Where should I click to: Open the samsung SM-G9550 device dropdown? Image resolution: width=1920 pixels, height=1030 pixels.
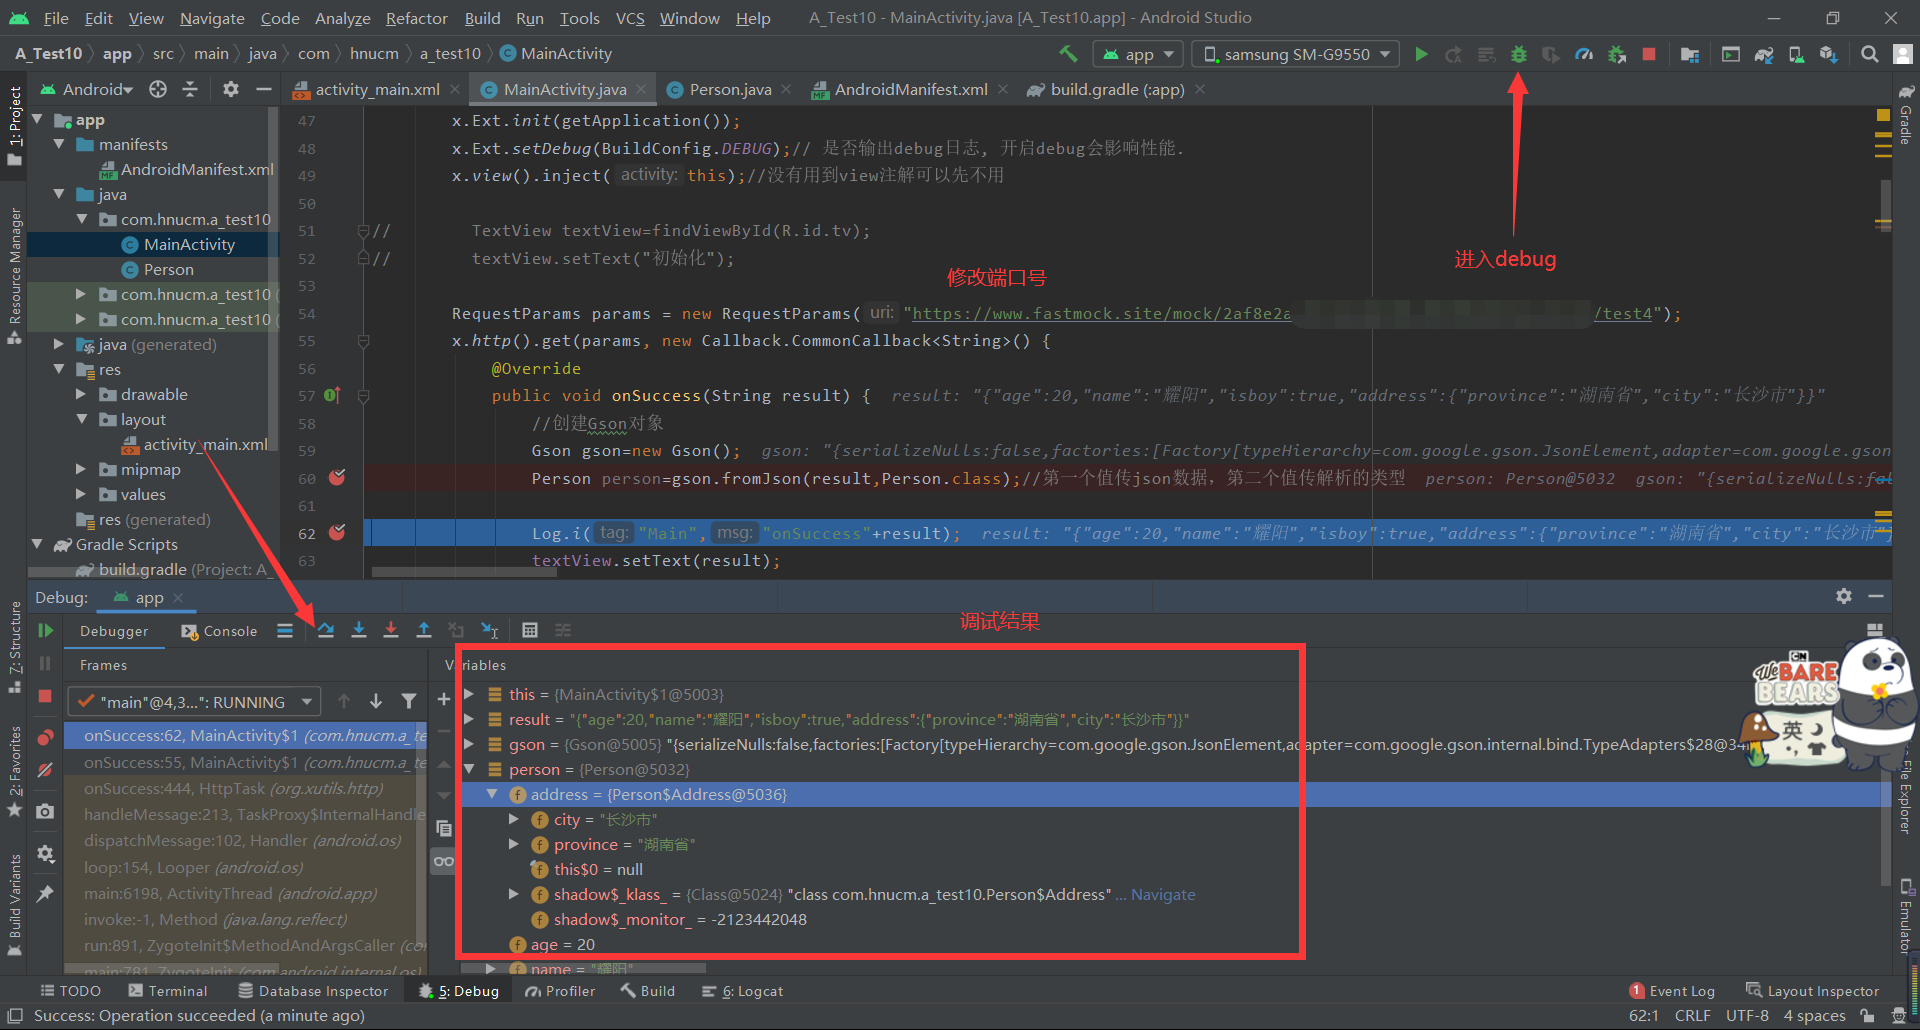1296,54
